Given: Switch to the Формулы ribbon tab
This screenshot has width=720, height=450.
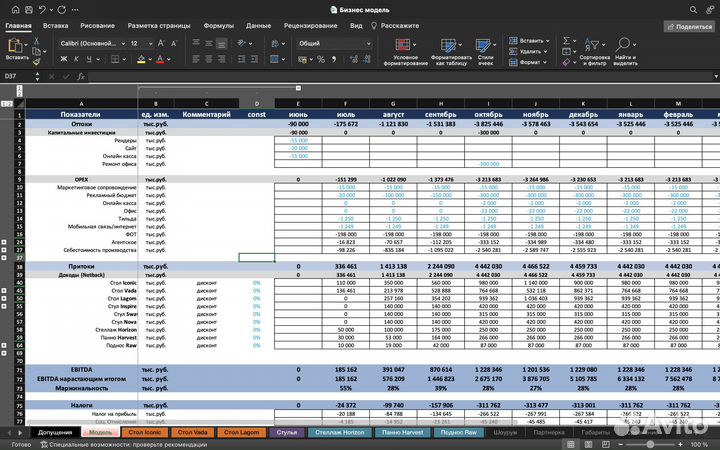Looking at the screenshot, I should tap(218, 25).
